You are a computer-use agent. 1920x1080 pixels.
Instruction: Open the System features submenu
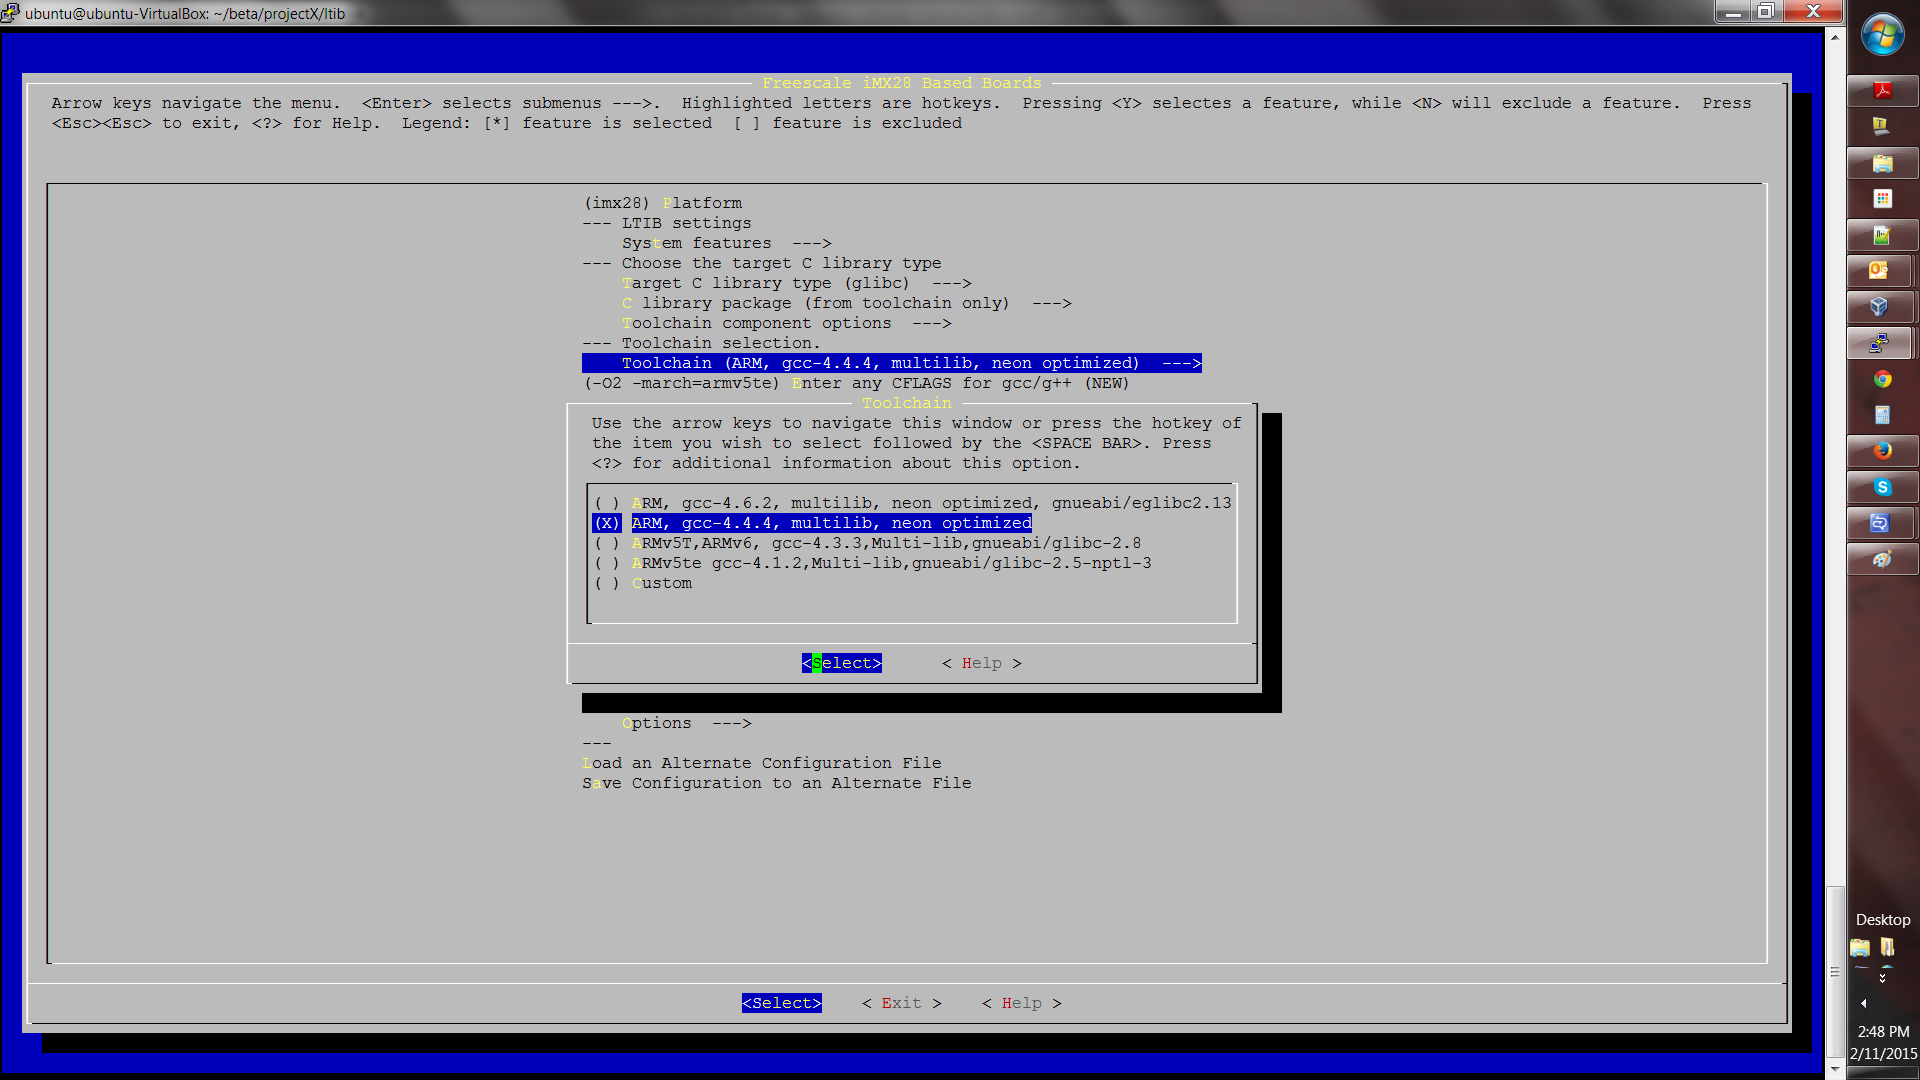coord(725,243)
